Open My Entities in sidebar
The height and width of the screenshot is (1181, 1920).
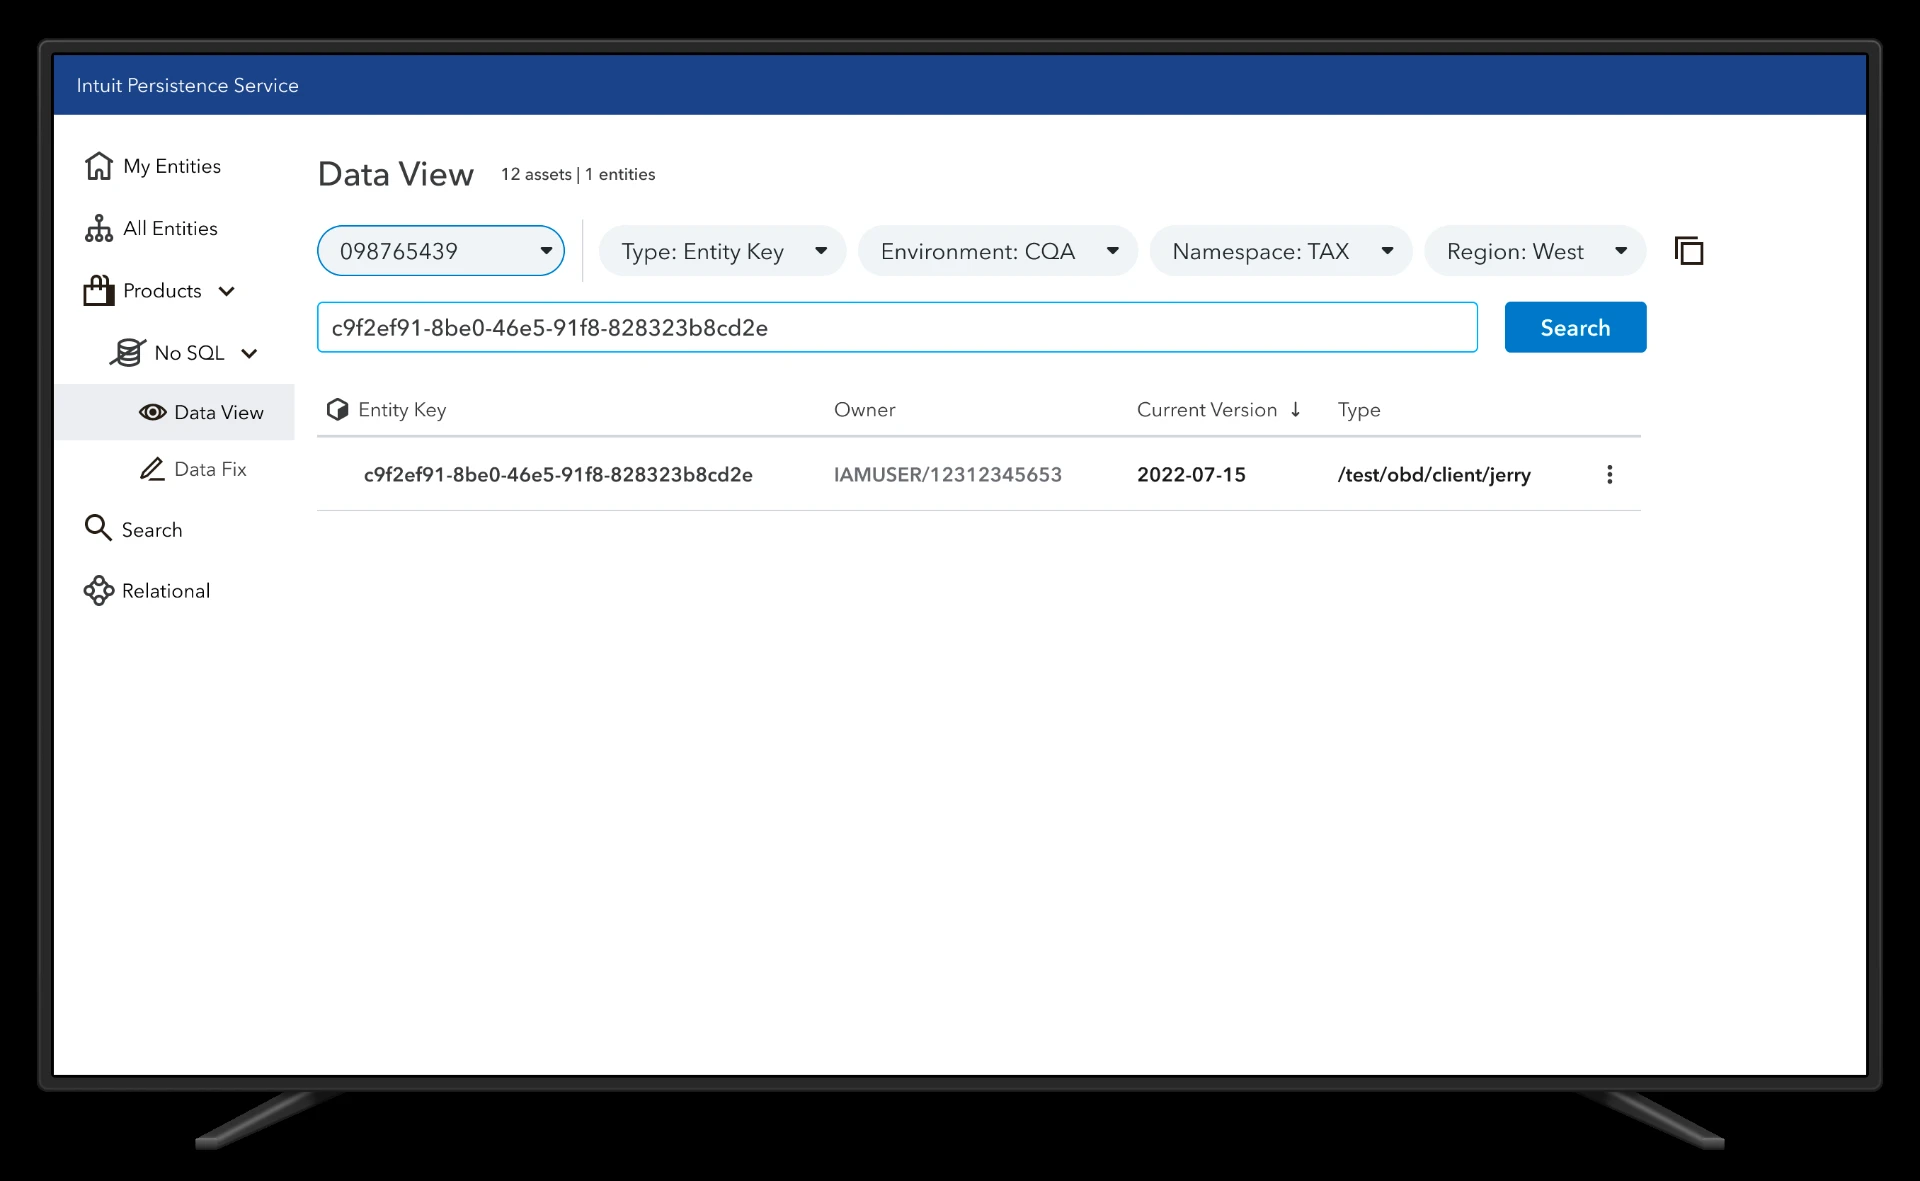pos(172,166)
